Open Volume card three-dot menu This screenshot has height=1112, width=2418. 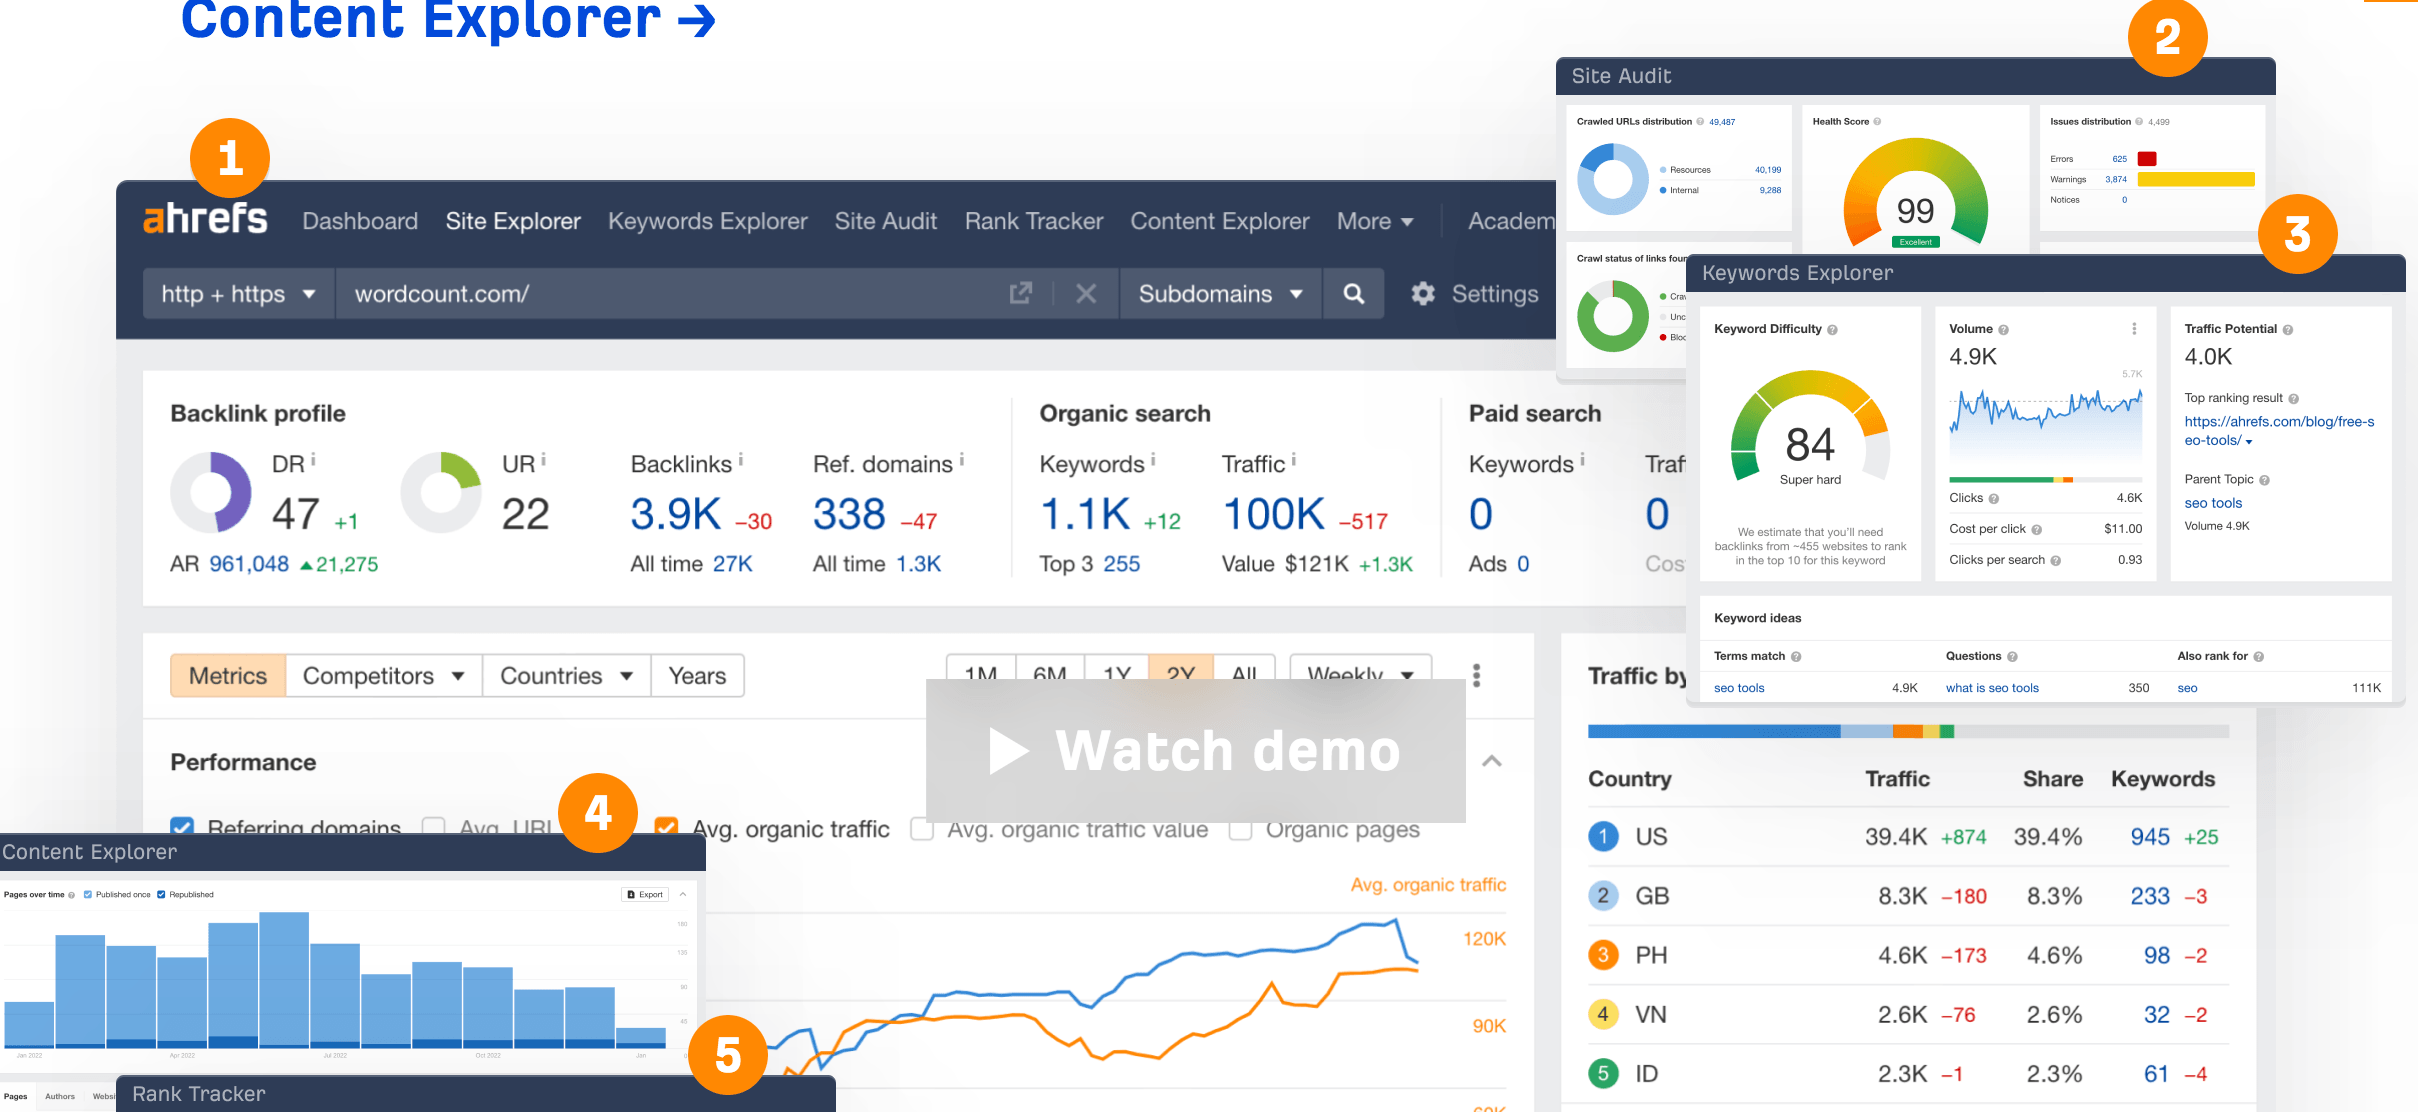2134,328
